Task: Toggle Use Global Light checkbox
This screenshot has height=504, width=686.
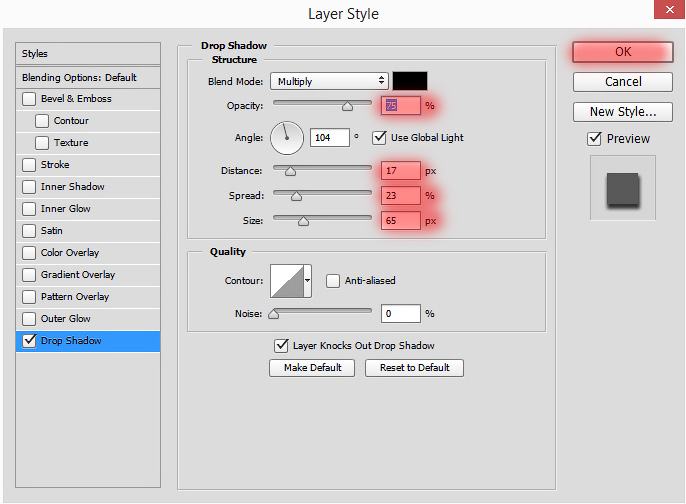Action: click(x=379, y=138)
